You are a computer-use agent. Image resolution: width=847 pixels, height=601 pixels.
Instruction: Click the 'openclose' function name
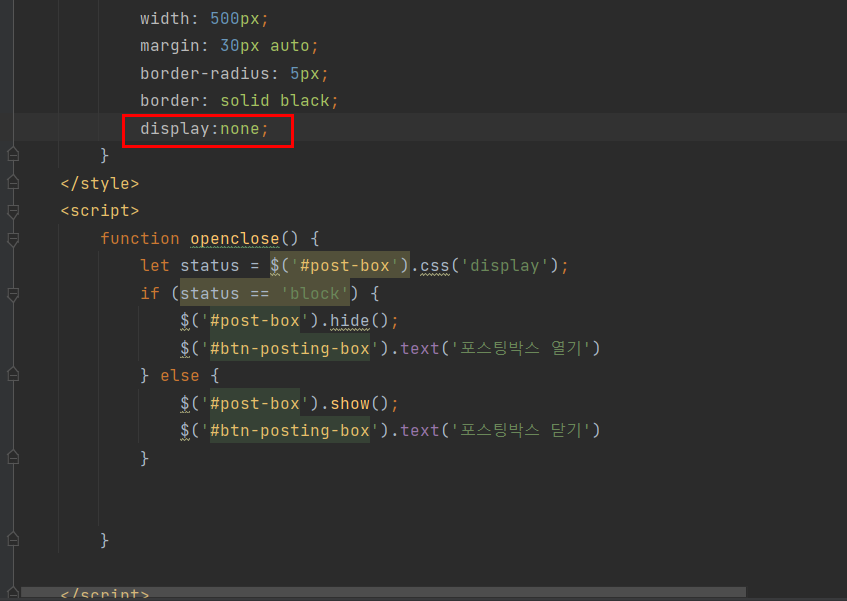point(234,239)
